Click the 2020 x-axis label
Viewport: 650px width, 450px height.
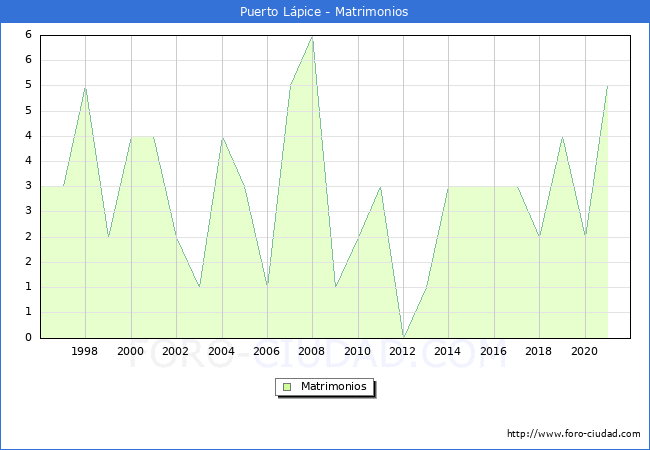click(x=585, y=351)
